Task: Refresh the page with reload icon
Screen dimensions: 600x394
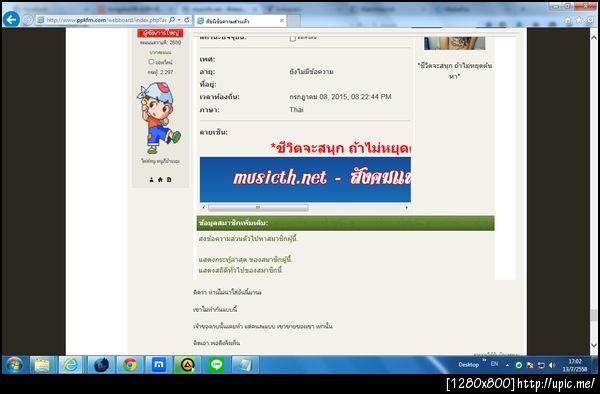Action: click(x=187, y=20)
